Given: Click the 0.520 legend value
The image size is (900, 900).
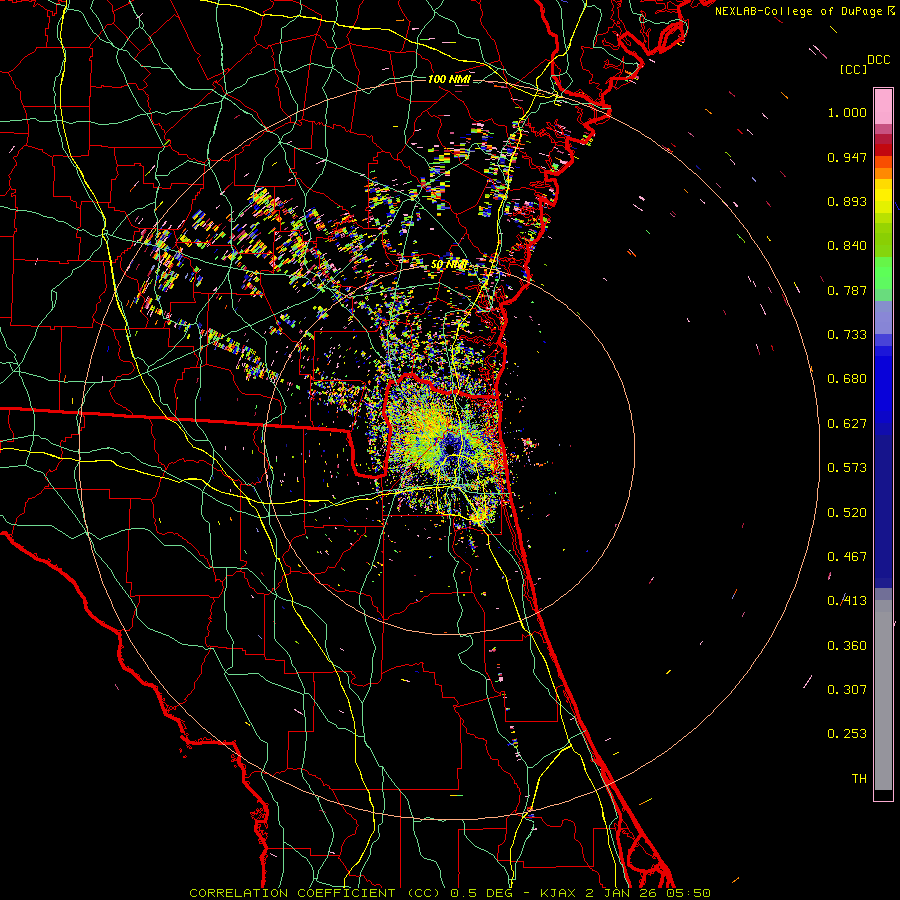Looking at the screenshot, I should pyautogui.click(x=847, y=513).
